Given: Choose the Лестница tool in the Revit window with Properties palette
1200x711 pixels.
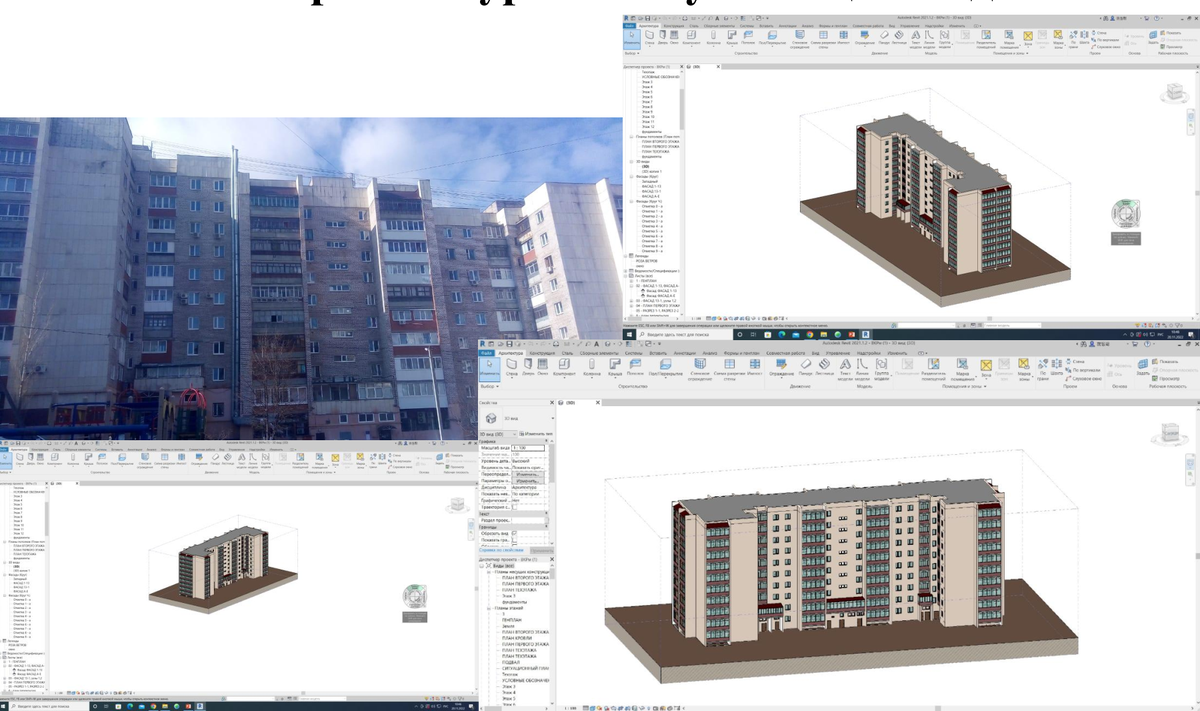Looking at the screenshot, I should (x=824, y=367).
